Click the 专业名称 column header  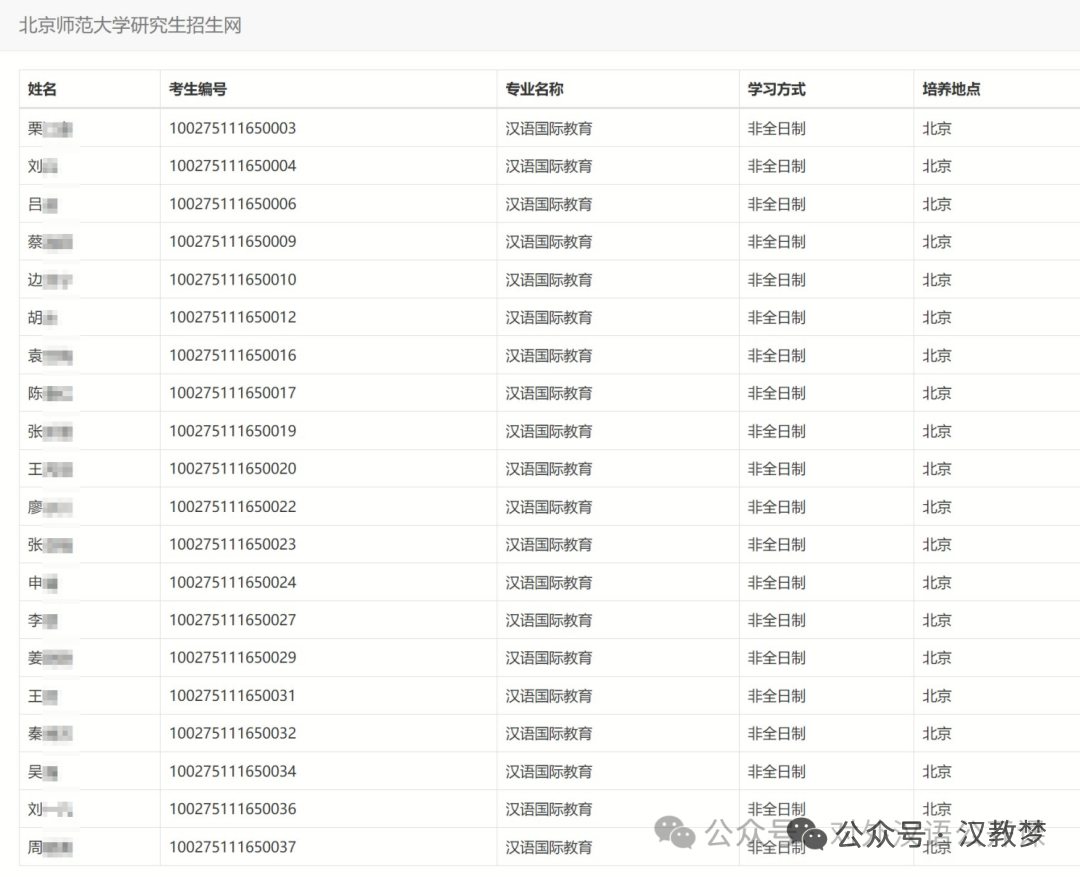[x=534, y=89]
